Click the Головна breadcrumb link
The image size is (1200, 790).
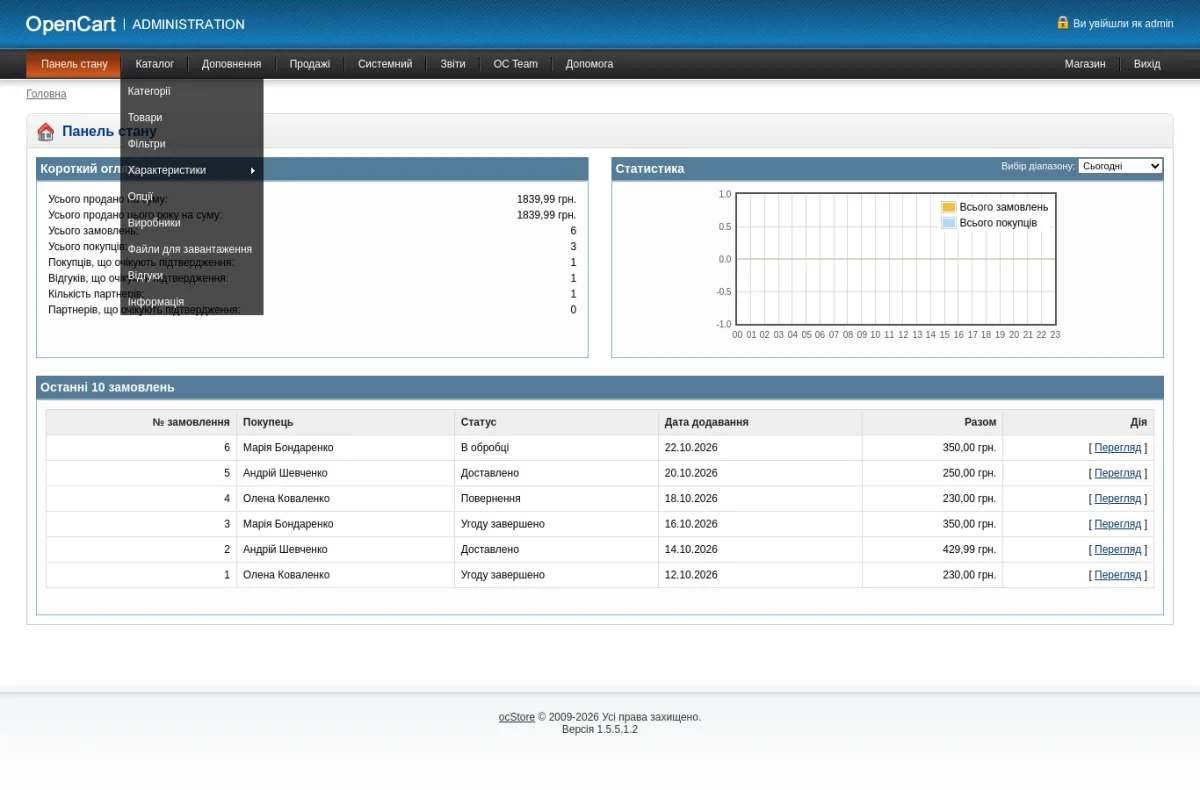click(46, 94)
